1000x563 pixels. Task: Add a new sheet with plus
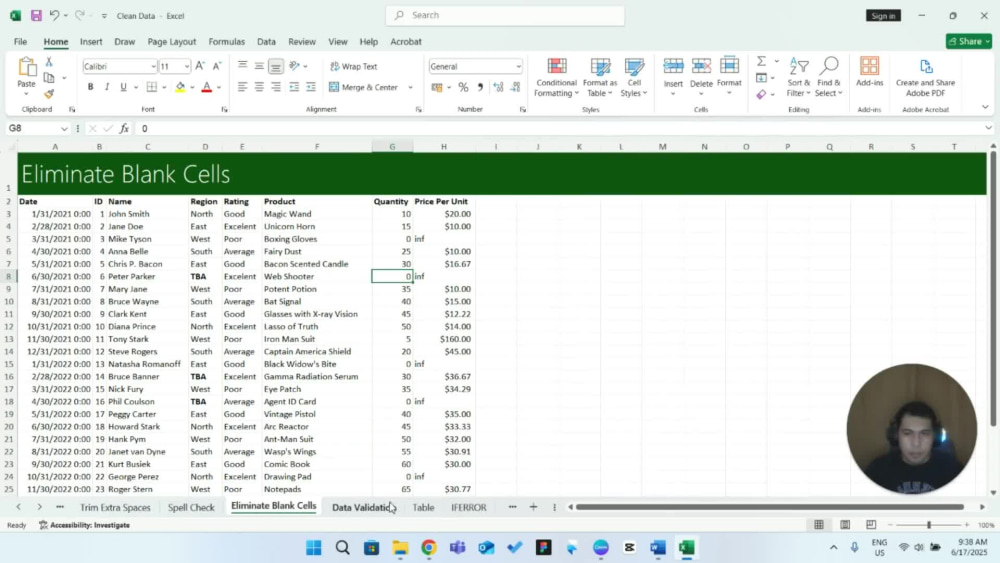pos(533,507)
